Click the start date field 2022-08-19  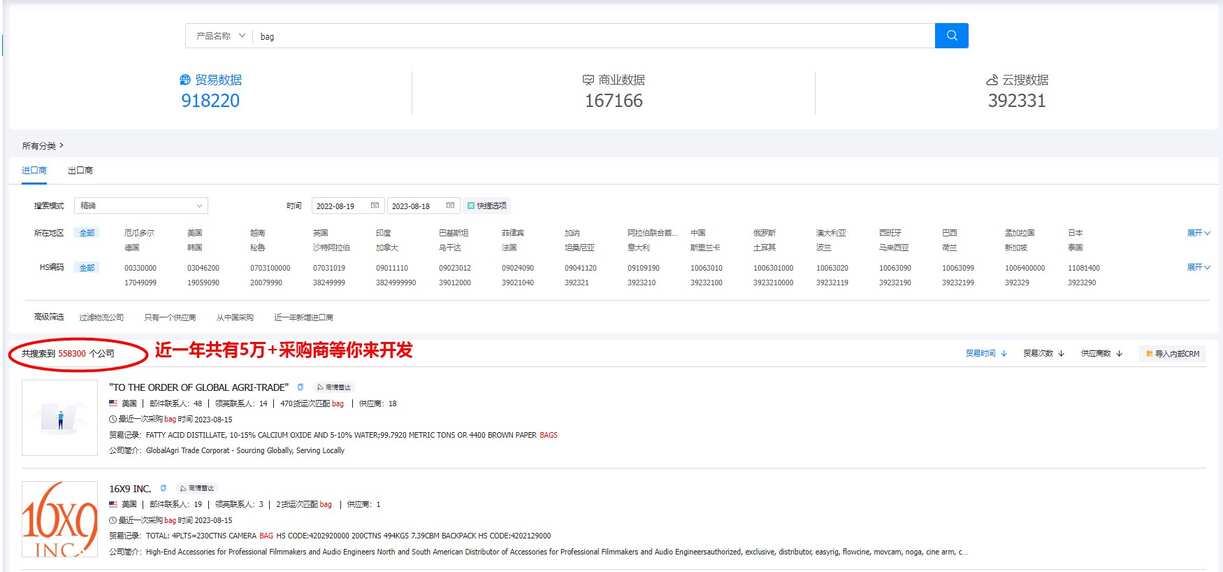tap(348, 205)
